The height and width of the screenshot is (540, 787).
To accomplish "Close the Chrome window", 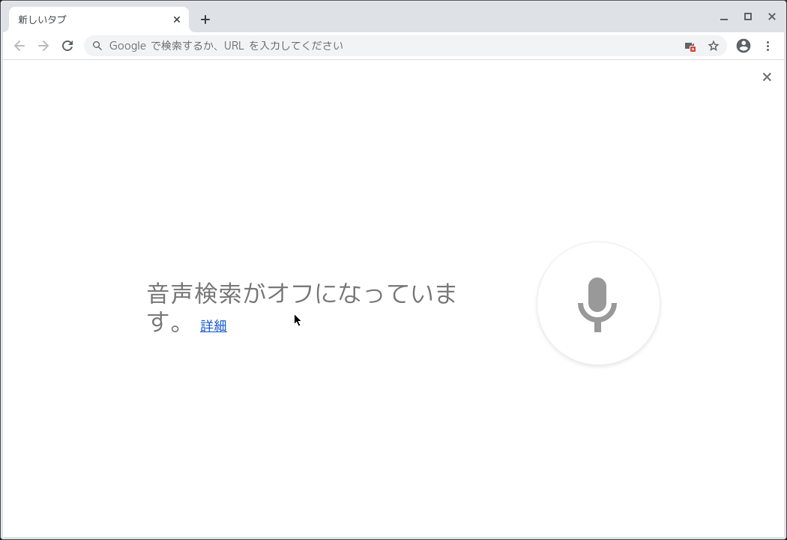I will (x=772, y=17).
